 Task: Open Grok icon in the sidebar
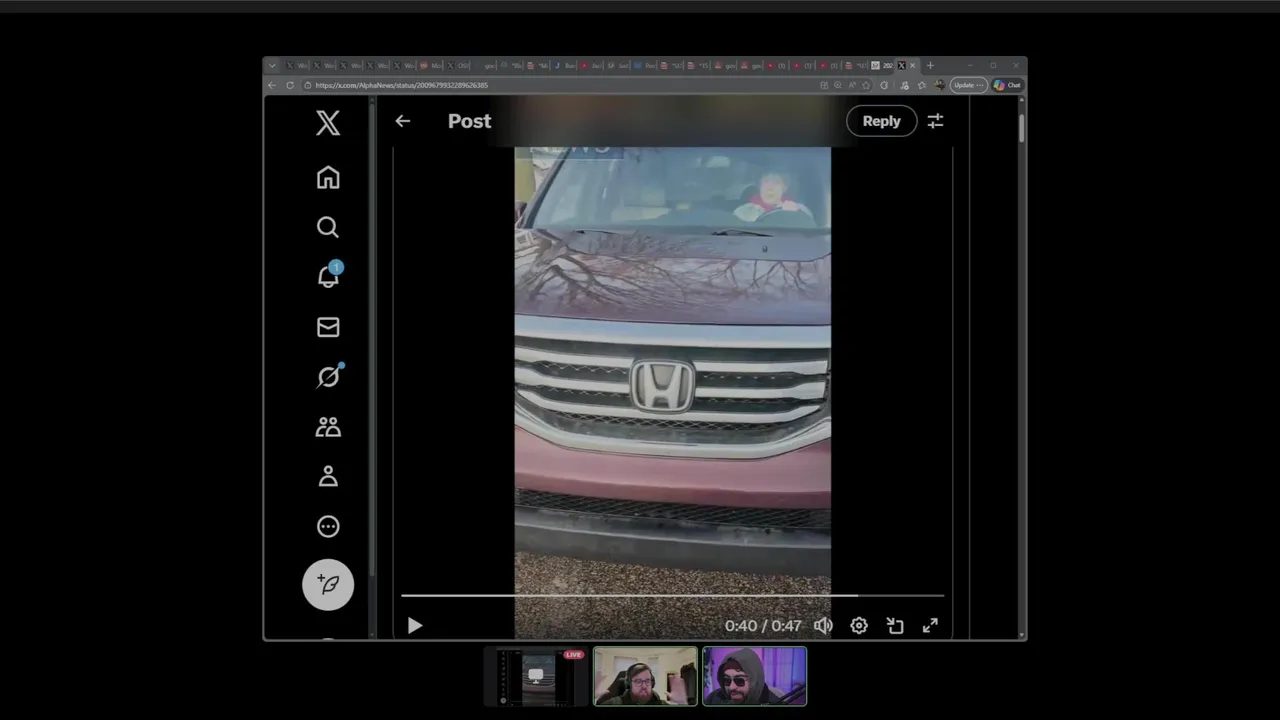[x=328, y=377]
